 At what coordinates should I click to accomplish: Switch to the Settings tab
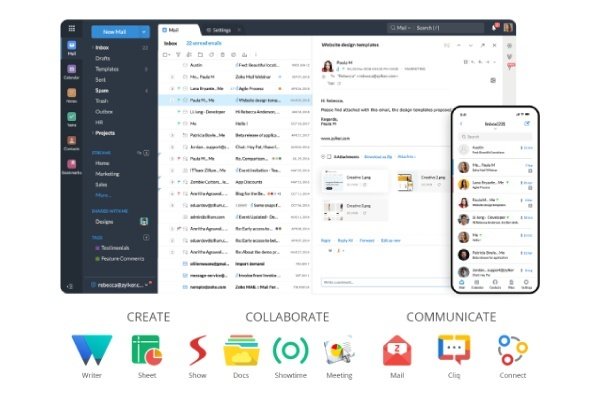pyautogui.click(x=222, y=30)
